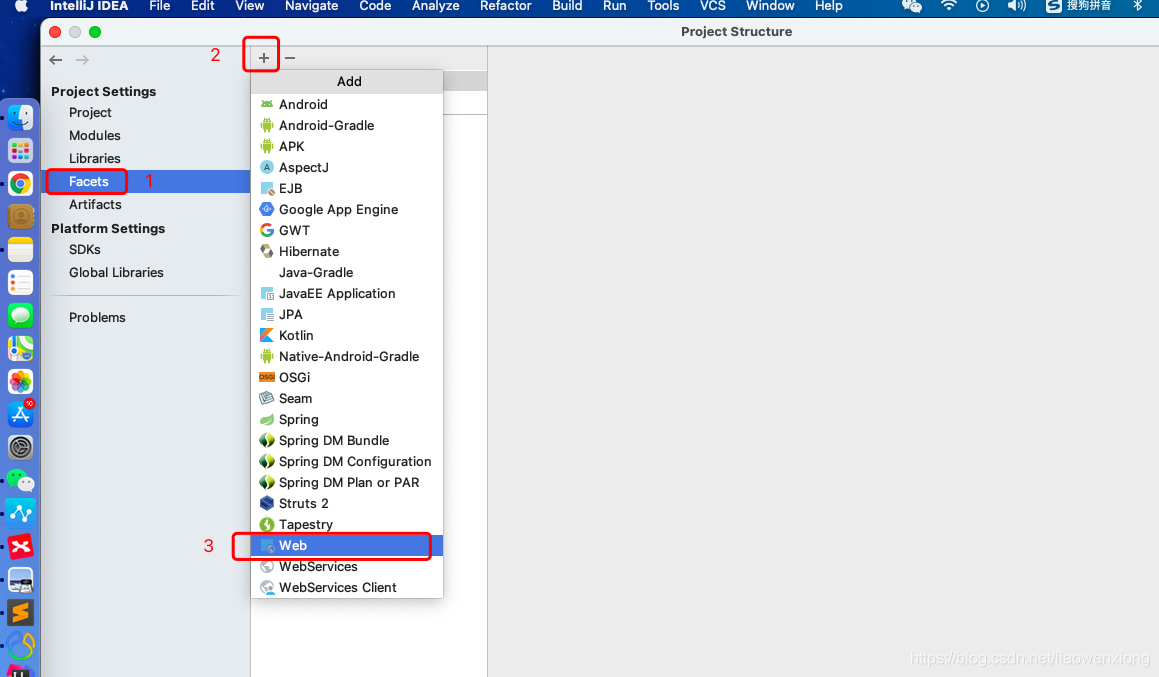Select the highlighted Web facet

(347, 545)
